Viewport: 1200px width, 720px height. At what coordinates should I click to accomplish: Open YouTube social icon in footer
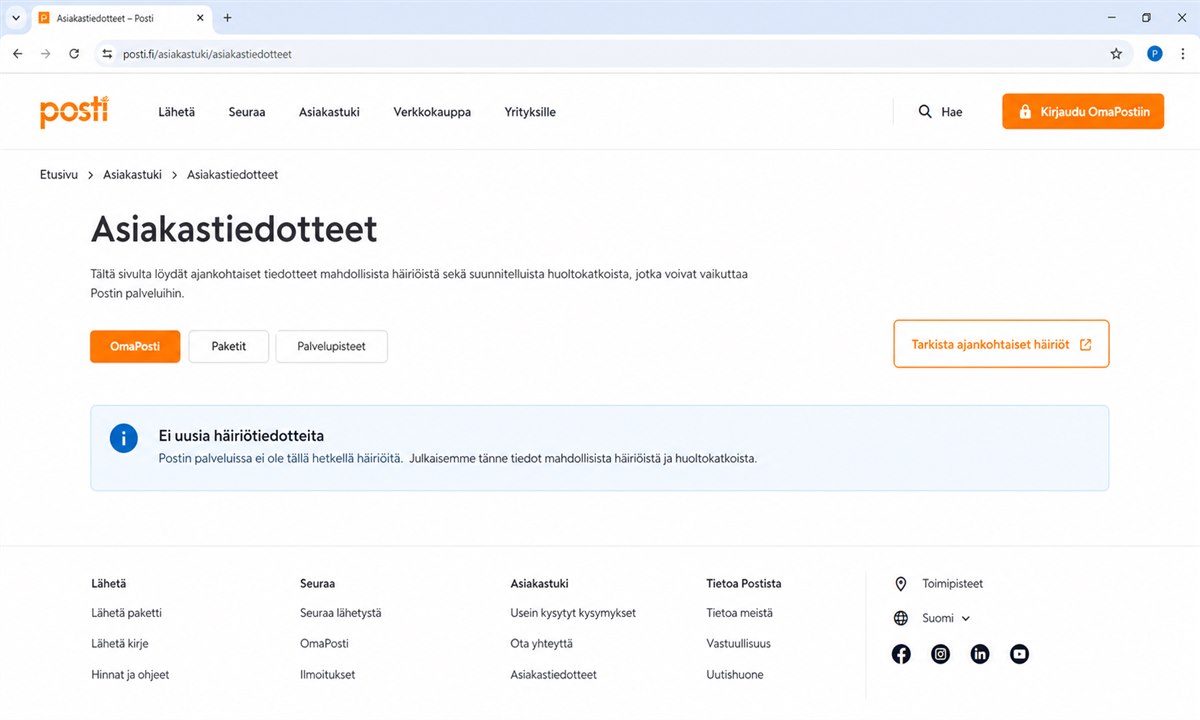pos(1019,654)
